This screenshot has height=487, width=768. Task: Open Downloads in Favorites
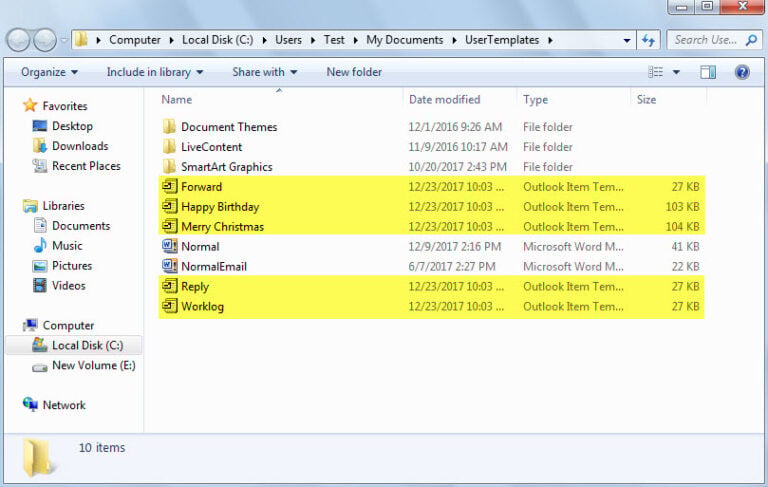pos(80,146)
